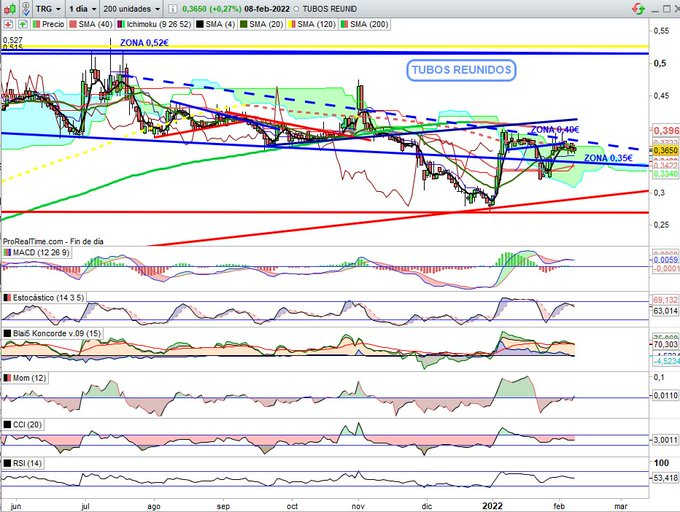680x512 pixels.
Task: Click the 2022 label on time axis
Action: (493, 506)
